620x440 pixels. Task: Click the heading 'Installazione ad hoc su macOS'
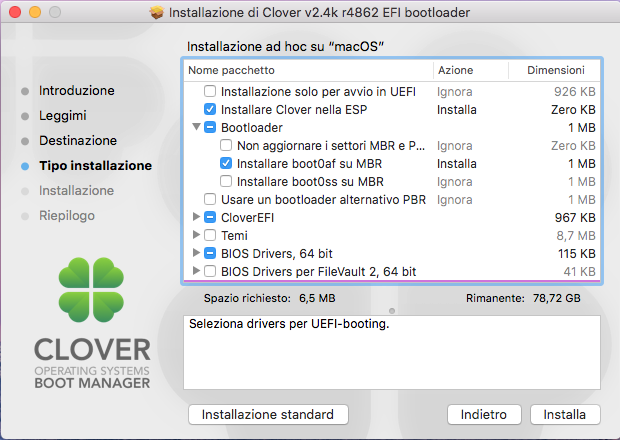point(285,47)
